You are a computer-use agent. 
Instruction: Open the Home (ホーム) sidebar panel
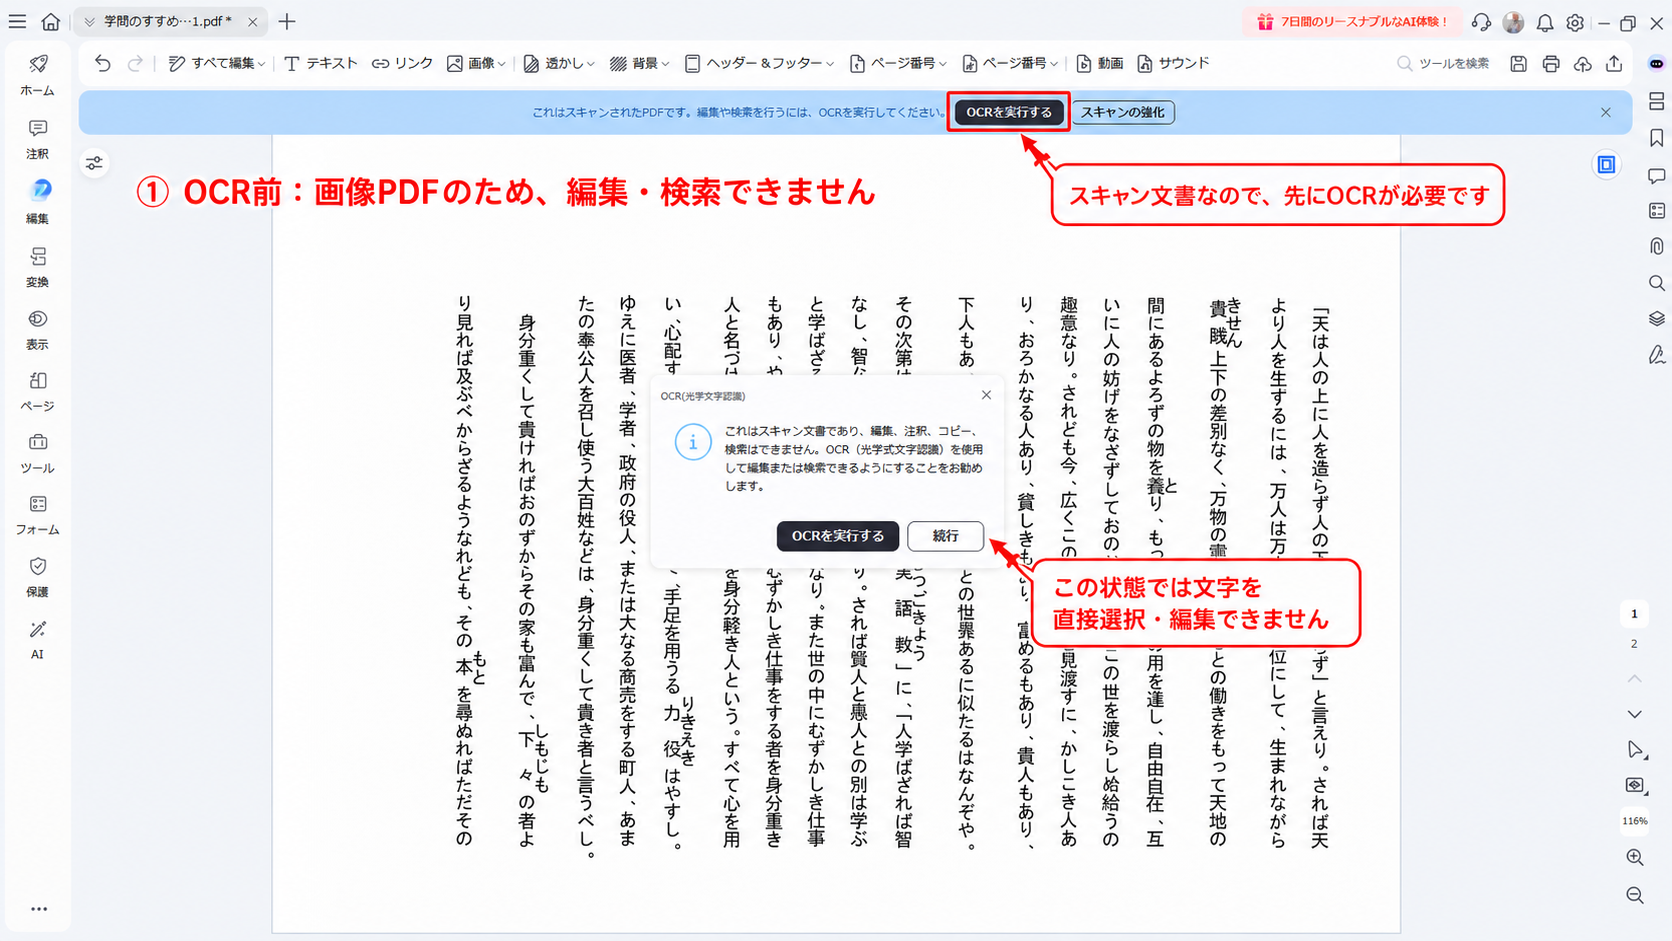[37, 75]
